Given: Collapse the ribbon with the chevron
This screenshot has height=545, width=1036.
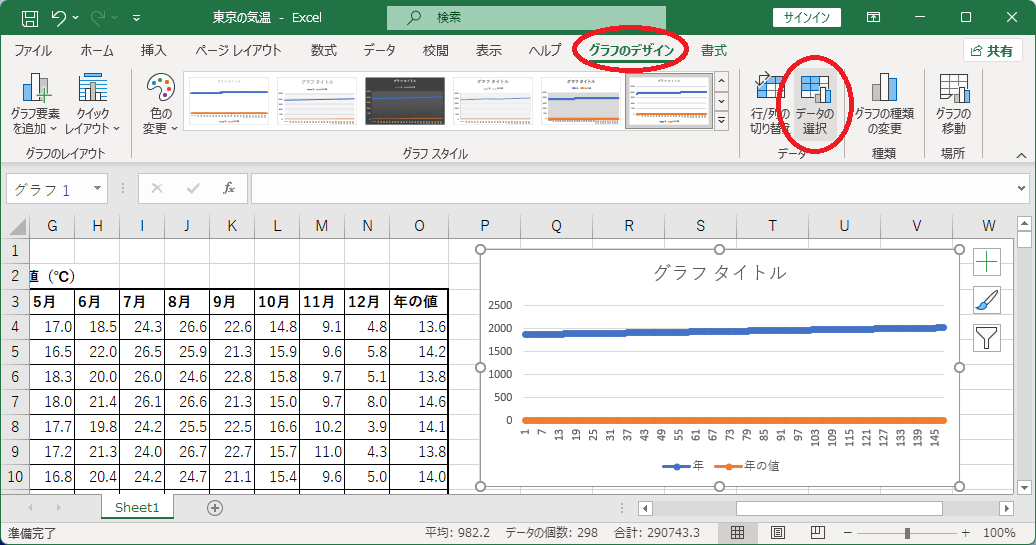Looking at the screenshot, I should click(x=1021, y=155).
